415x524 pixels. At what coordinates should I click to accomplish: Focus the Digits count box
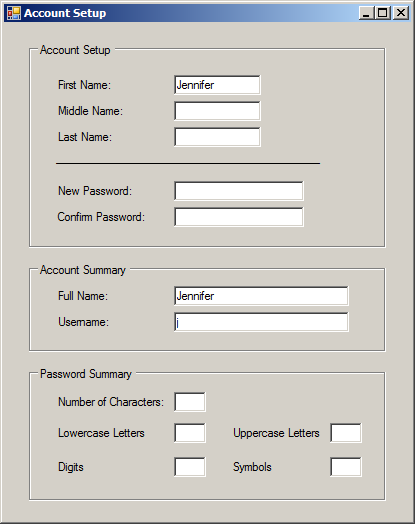click(190, 467)
